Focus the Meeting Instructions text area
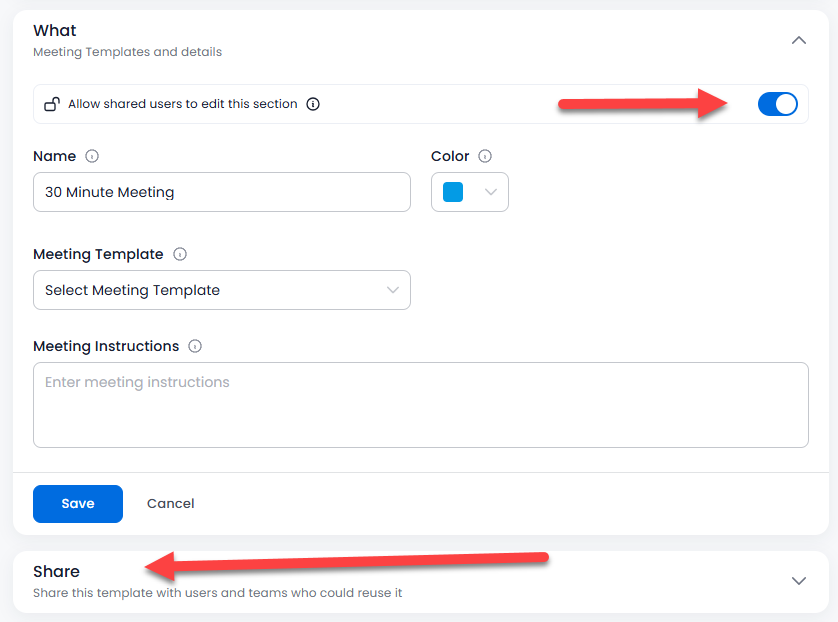 [420, 404]
